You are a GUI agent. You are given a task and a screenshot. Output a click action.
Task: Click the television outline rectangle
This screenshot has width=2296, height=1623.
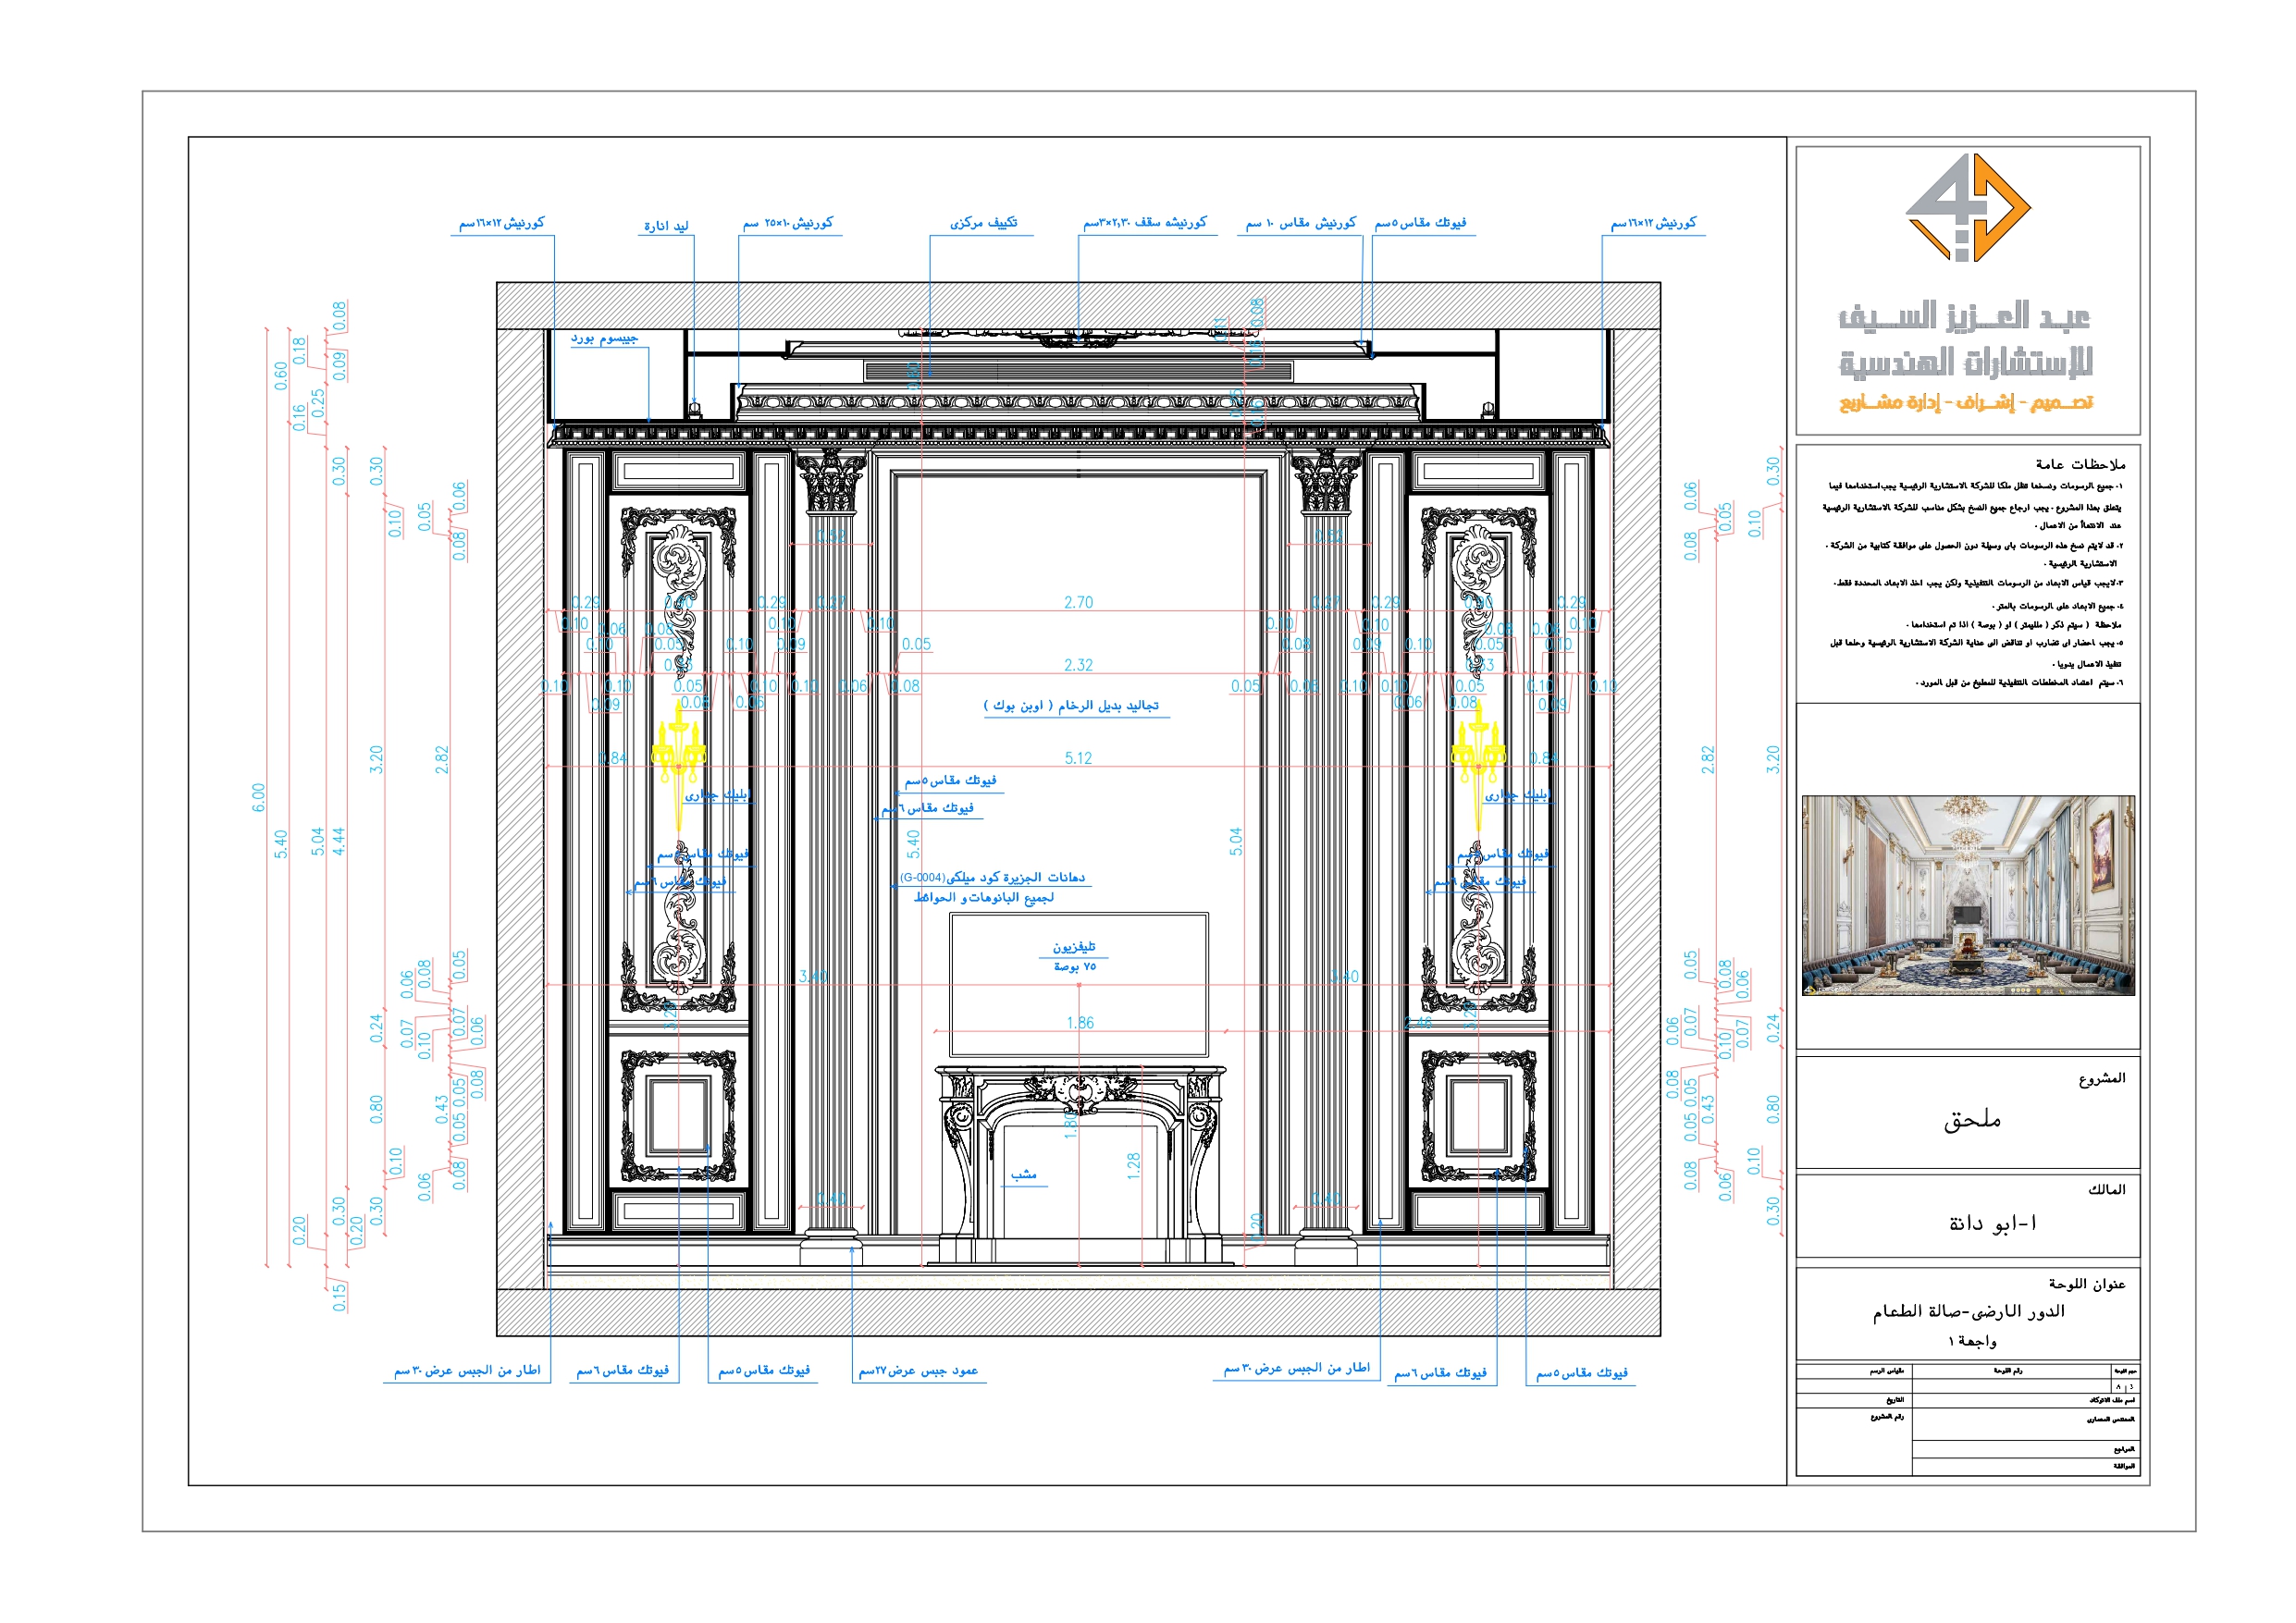tap(1079, 984)
